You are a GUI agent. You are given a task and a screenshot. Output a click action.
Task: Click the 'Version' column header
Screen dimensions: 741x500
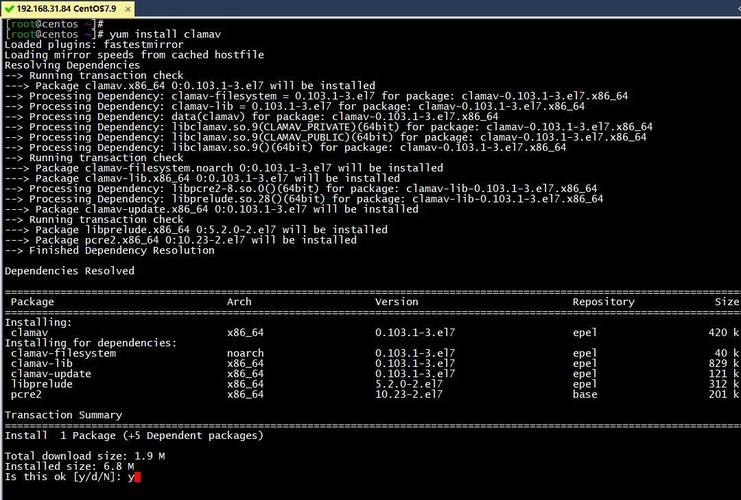pos(396,302)
